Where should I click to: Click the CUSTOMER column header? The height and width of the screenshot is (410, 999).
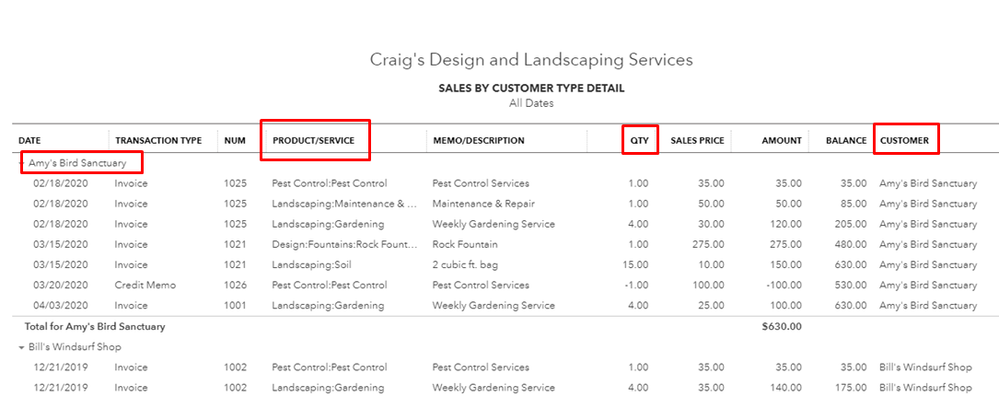pyautogui.click(x=904, y=141)
